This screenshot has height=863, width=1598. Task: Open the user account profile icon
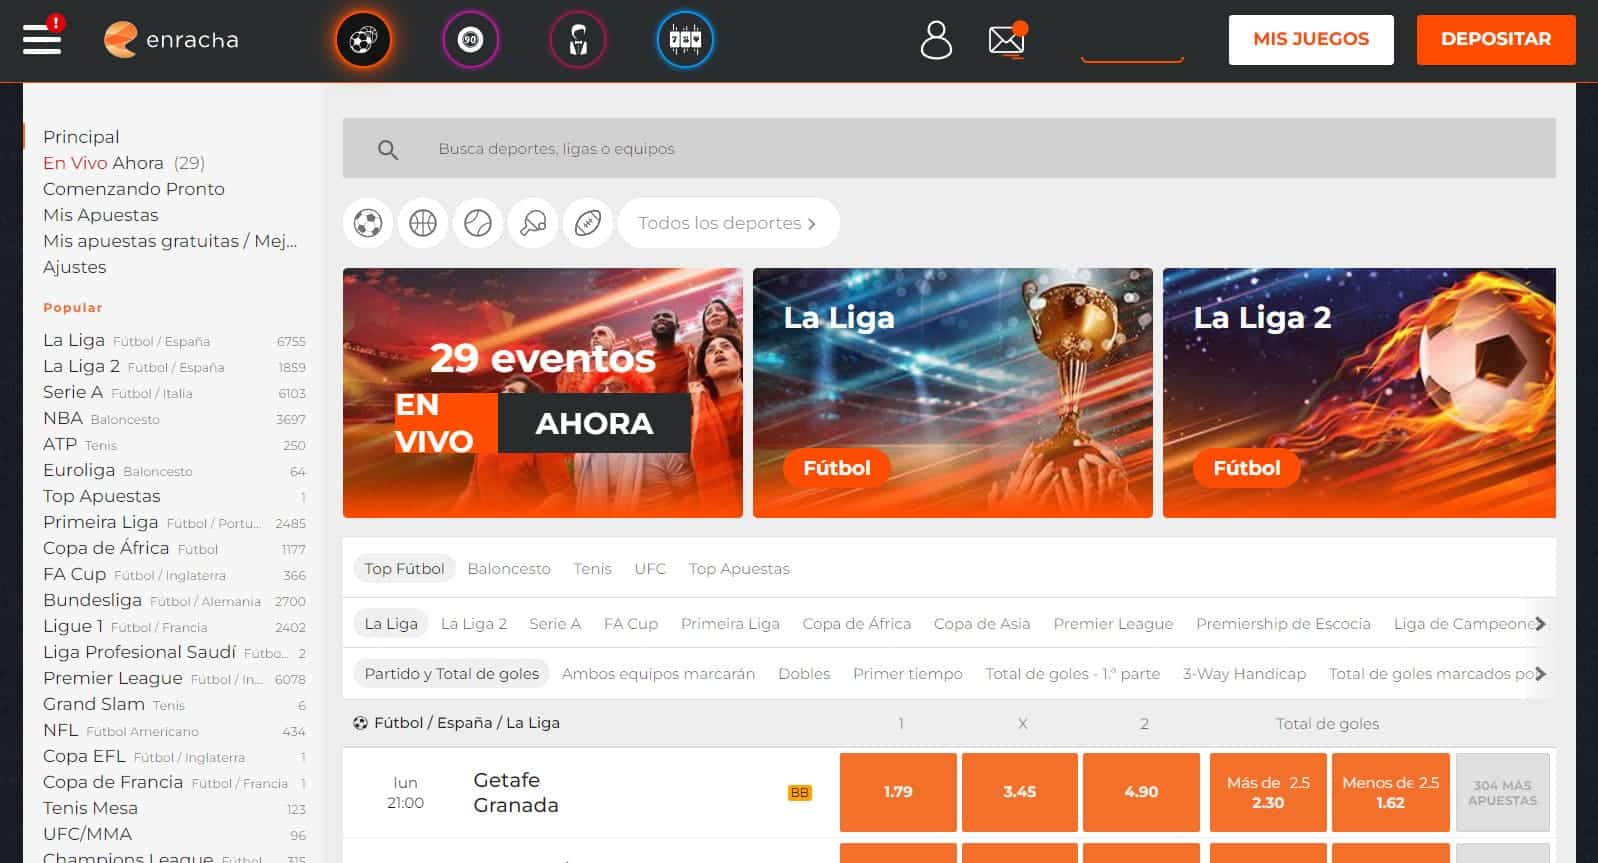[x=936, y=40]
